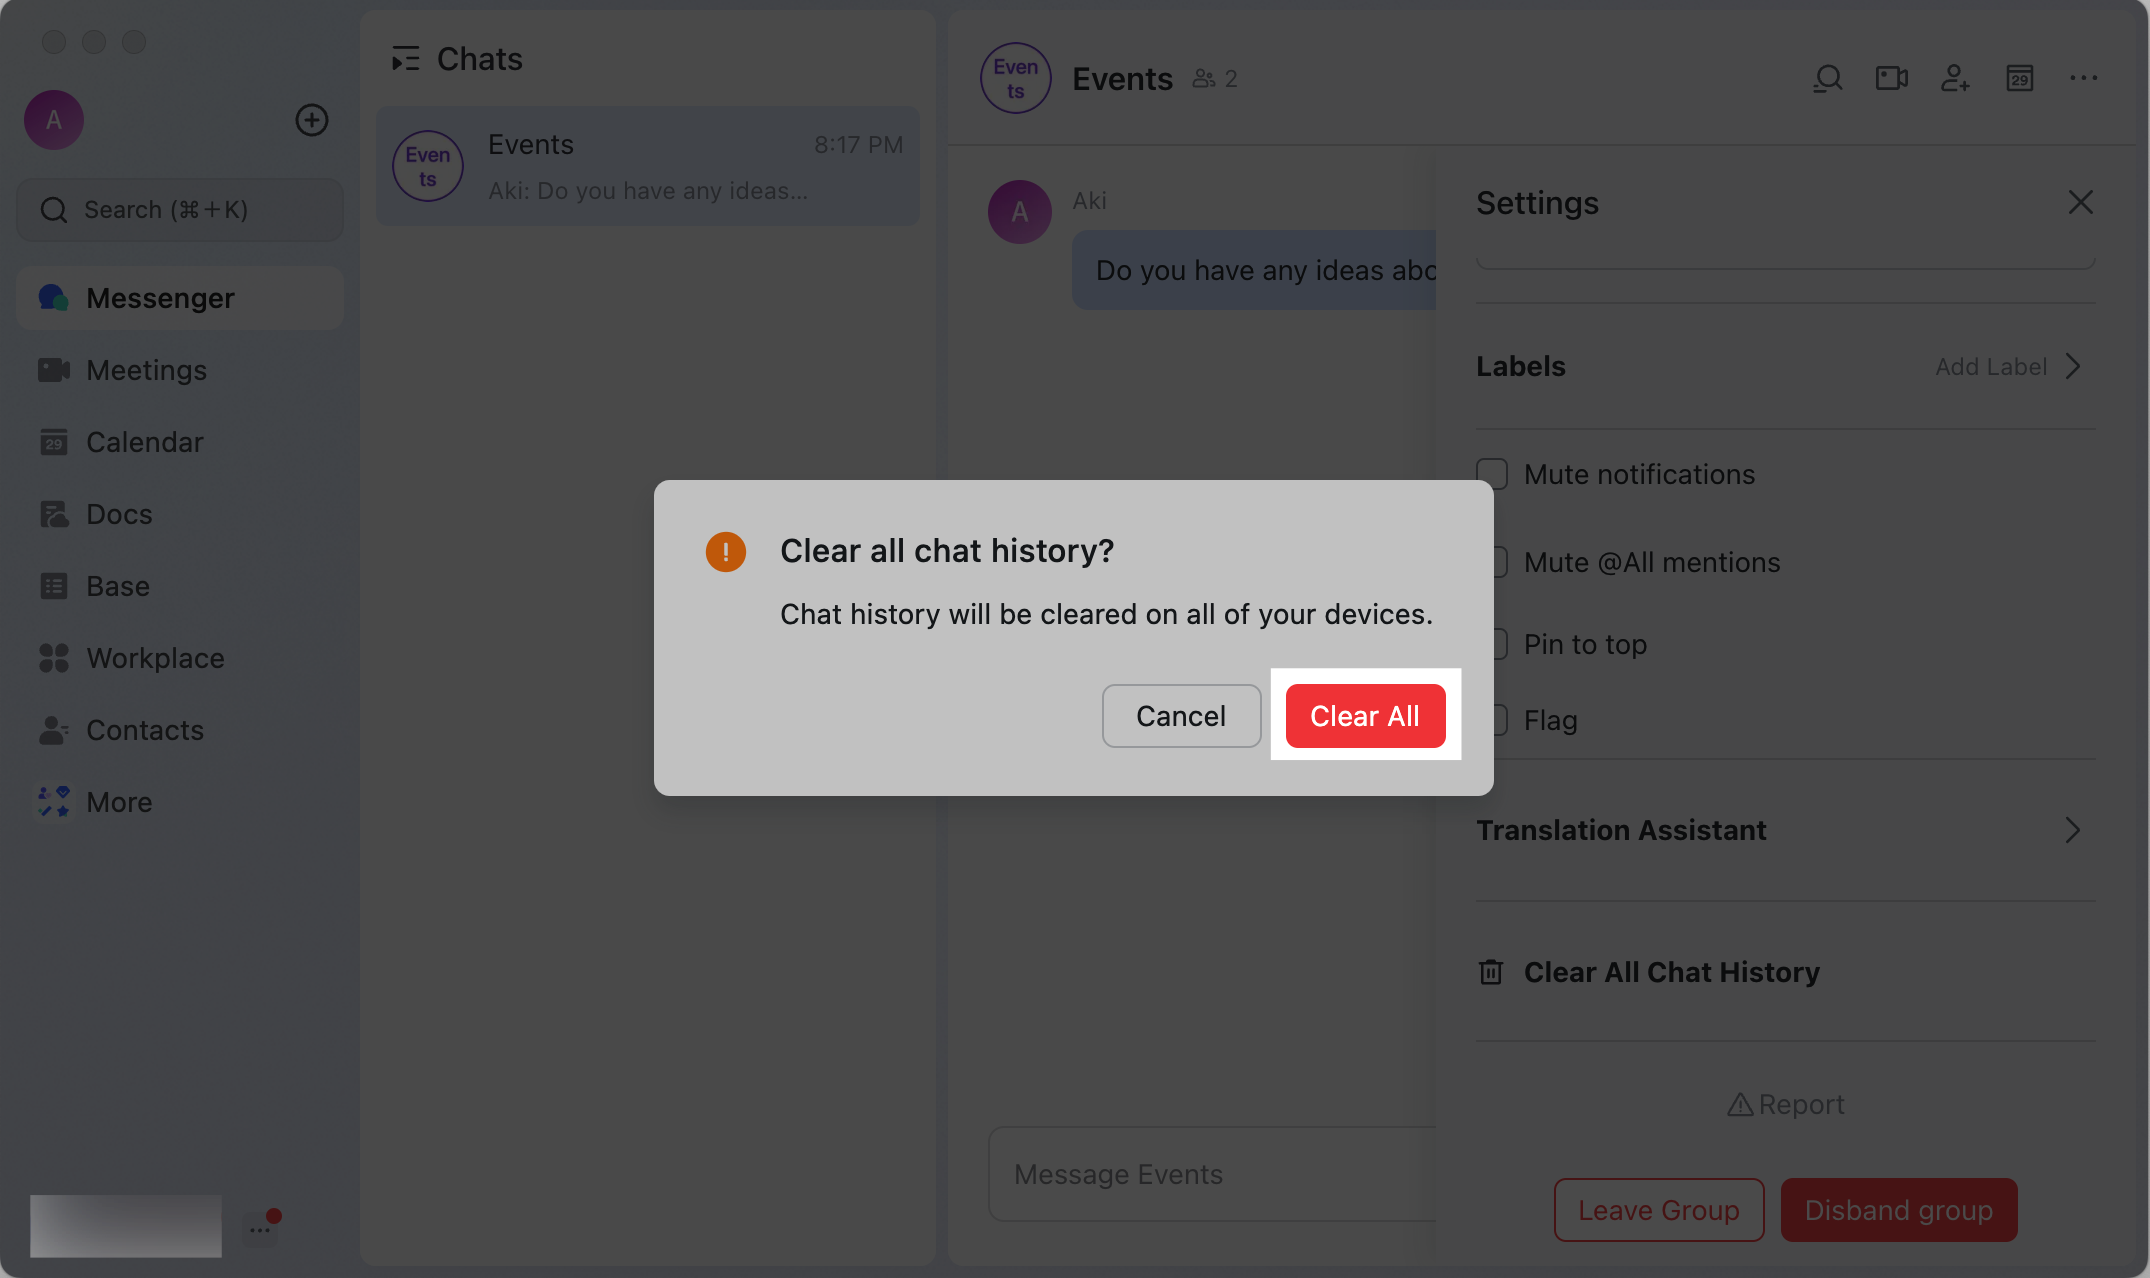Viewport: 2150px width, 1278px height.
Task: Check the Mute @All mentions option
Action: click(1492, 561)
